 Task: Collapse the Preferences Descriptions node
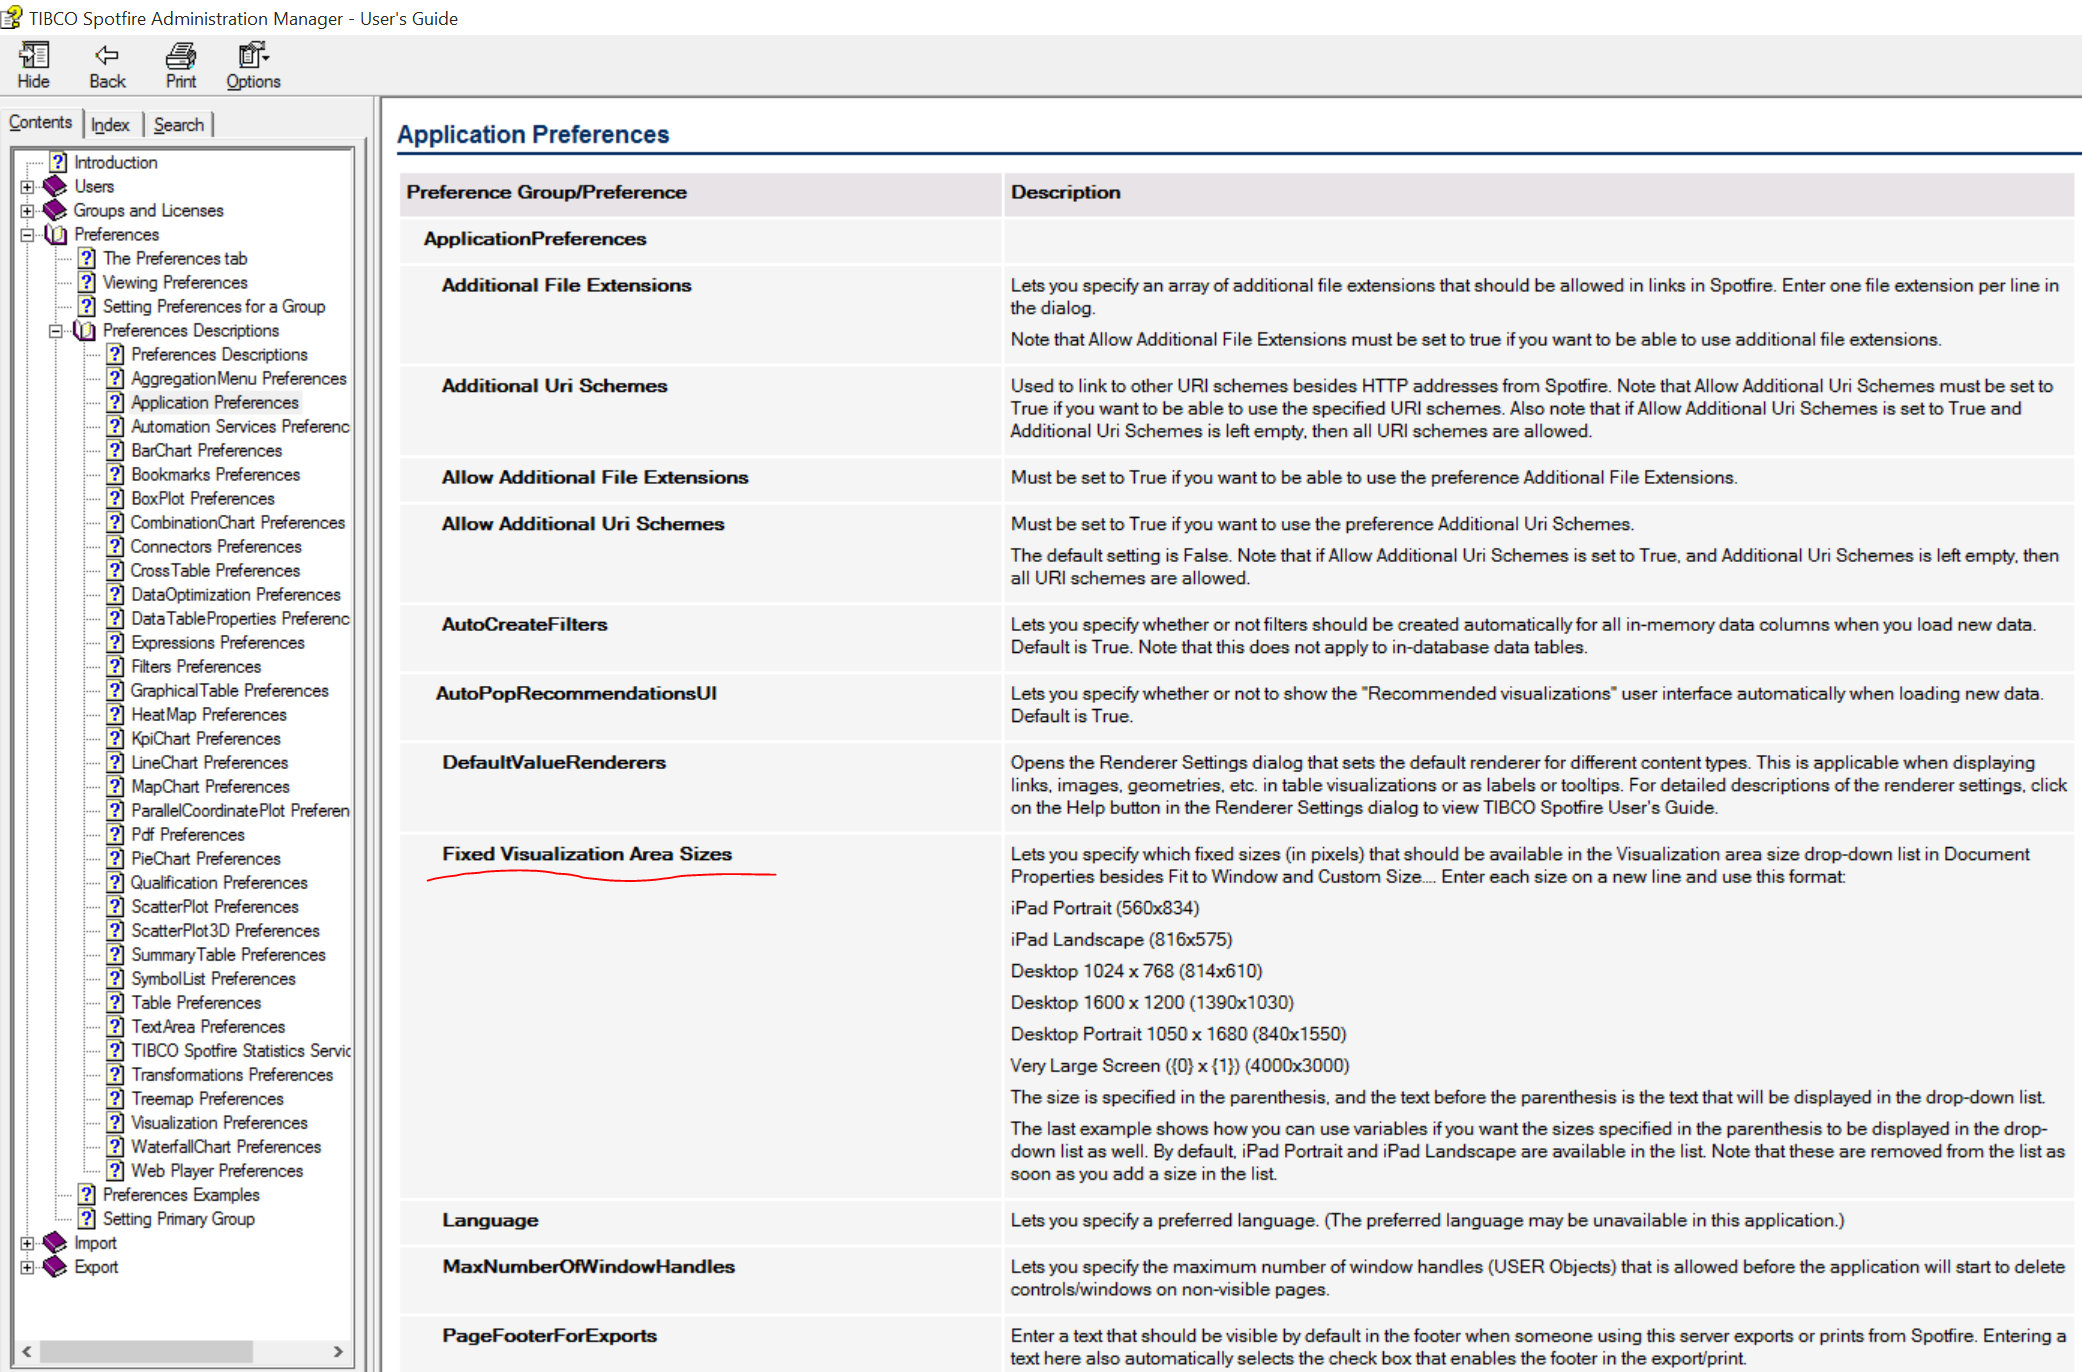click(x=56, y=331)
